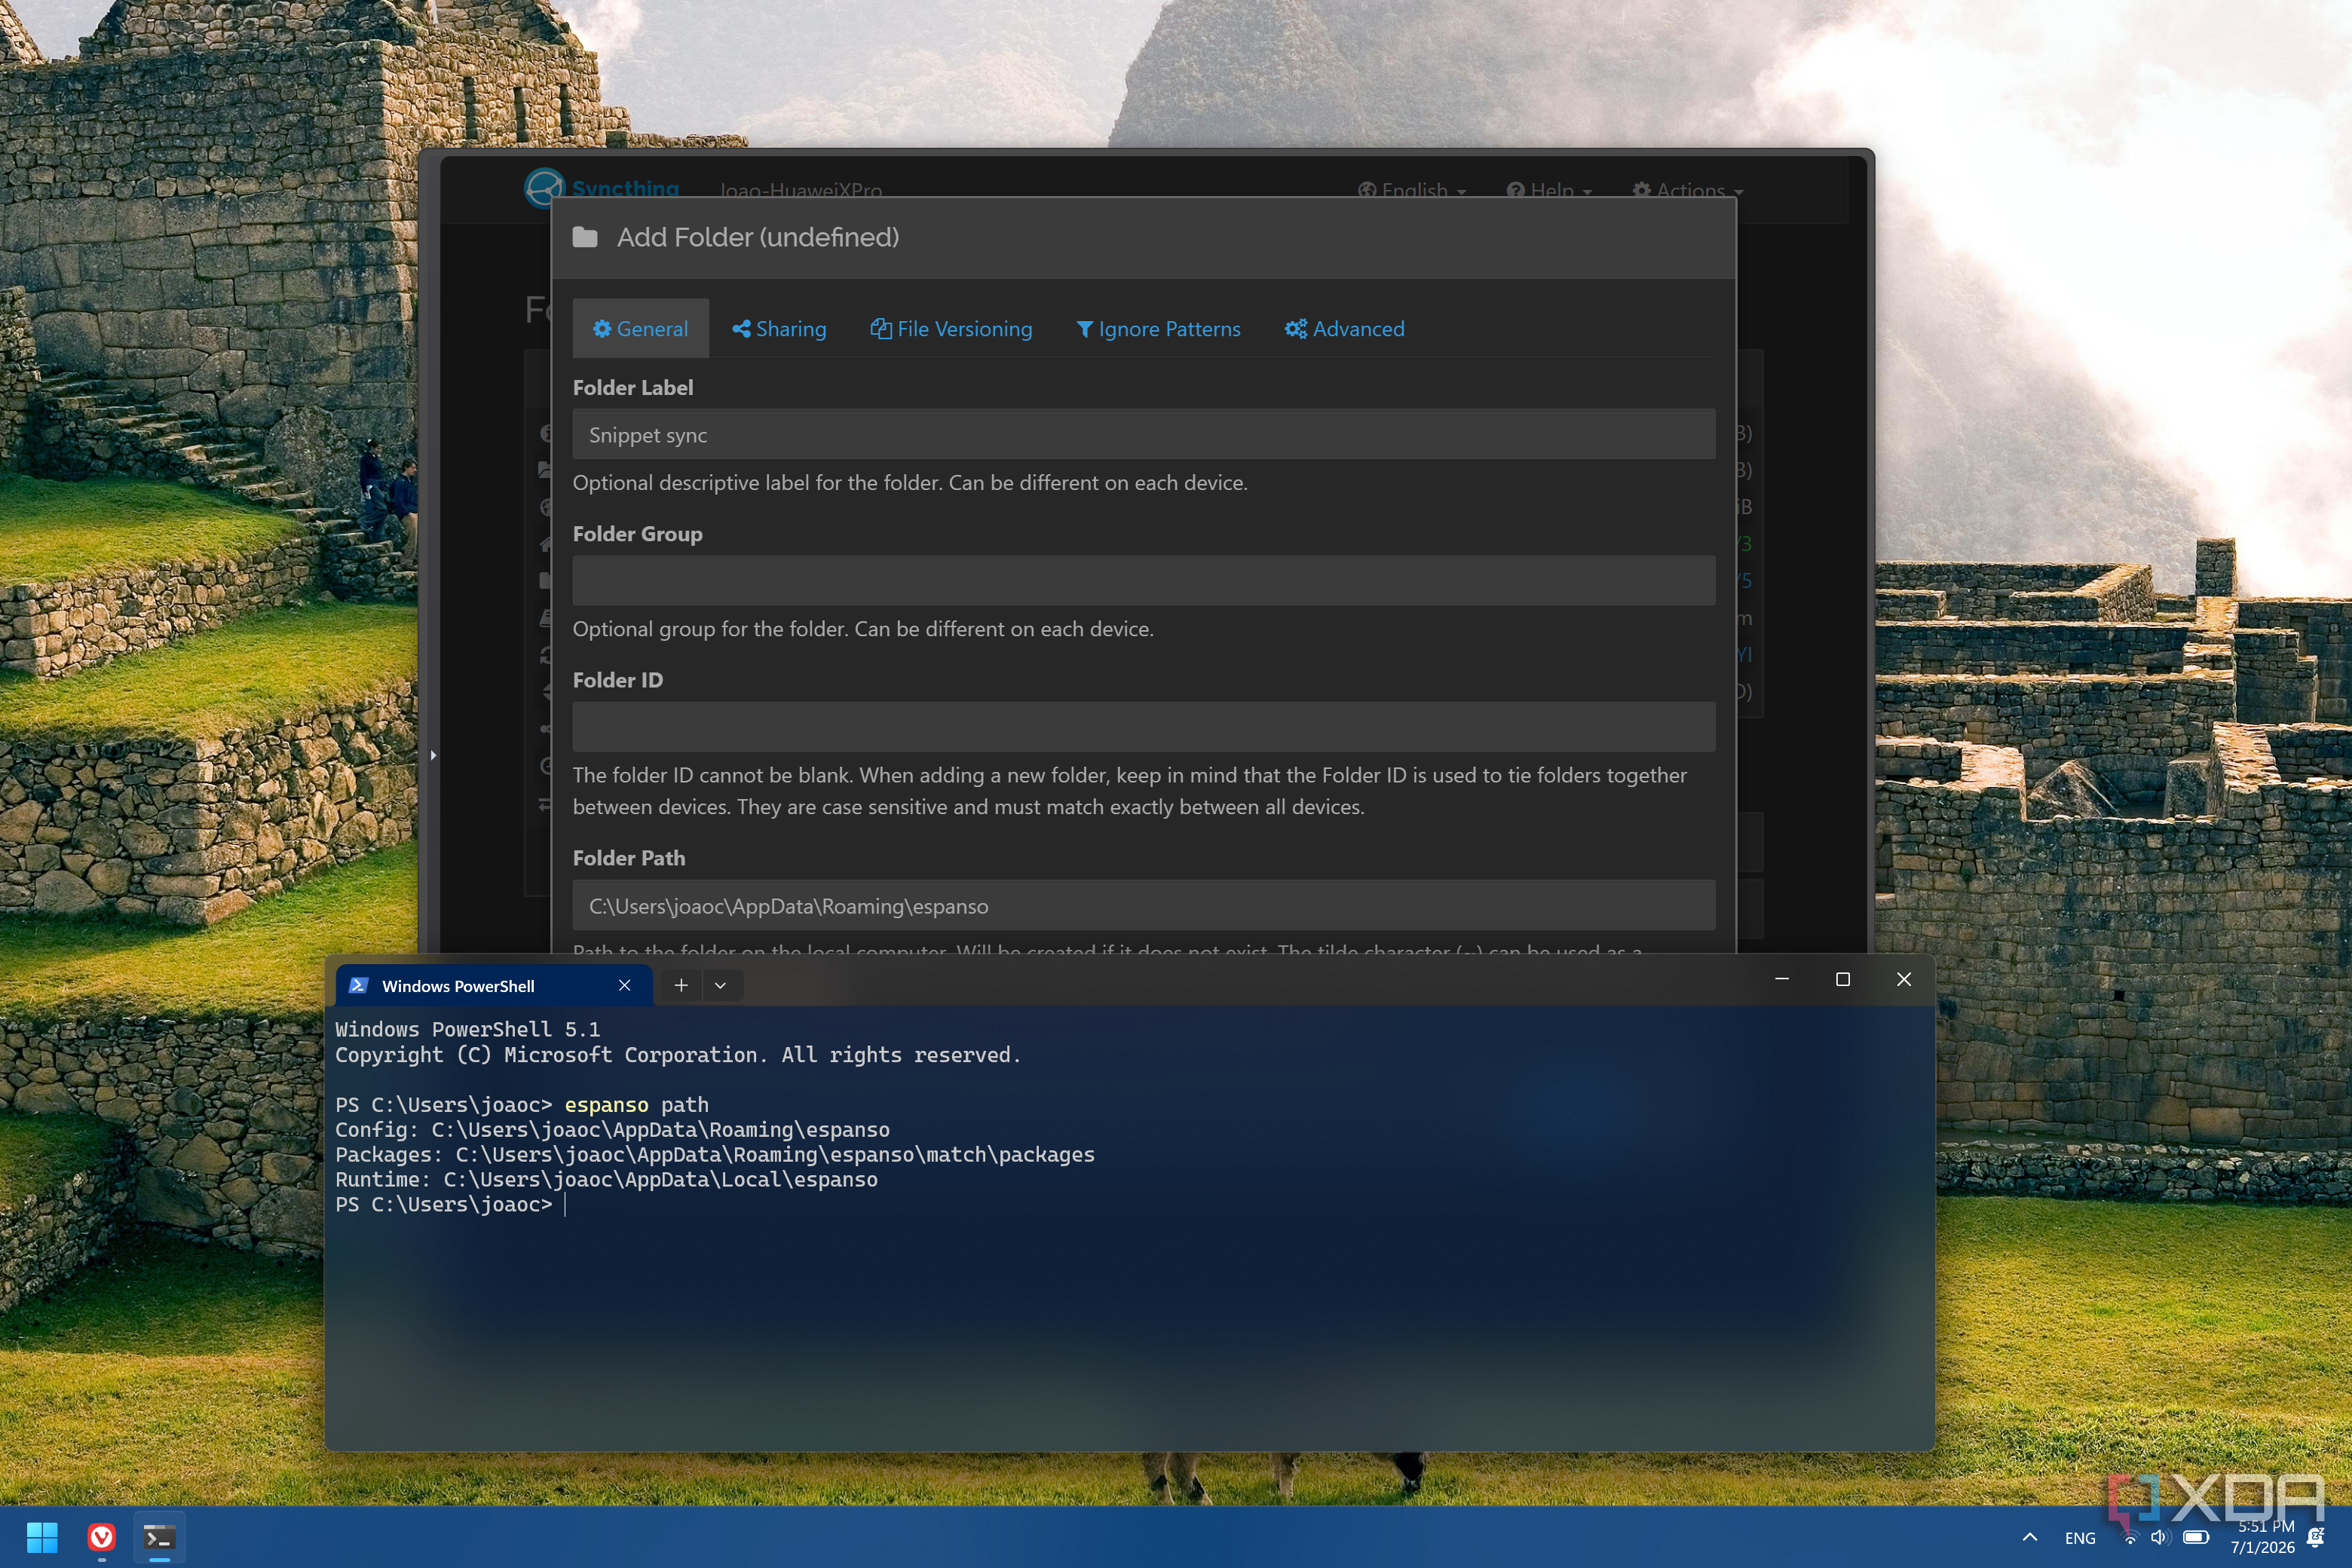Open the Help menu in Syncthing
The image size is (2352, 1568).
pos(1549,190)
